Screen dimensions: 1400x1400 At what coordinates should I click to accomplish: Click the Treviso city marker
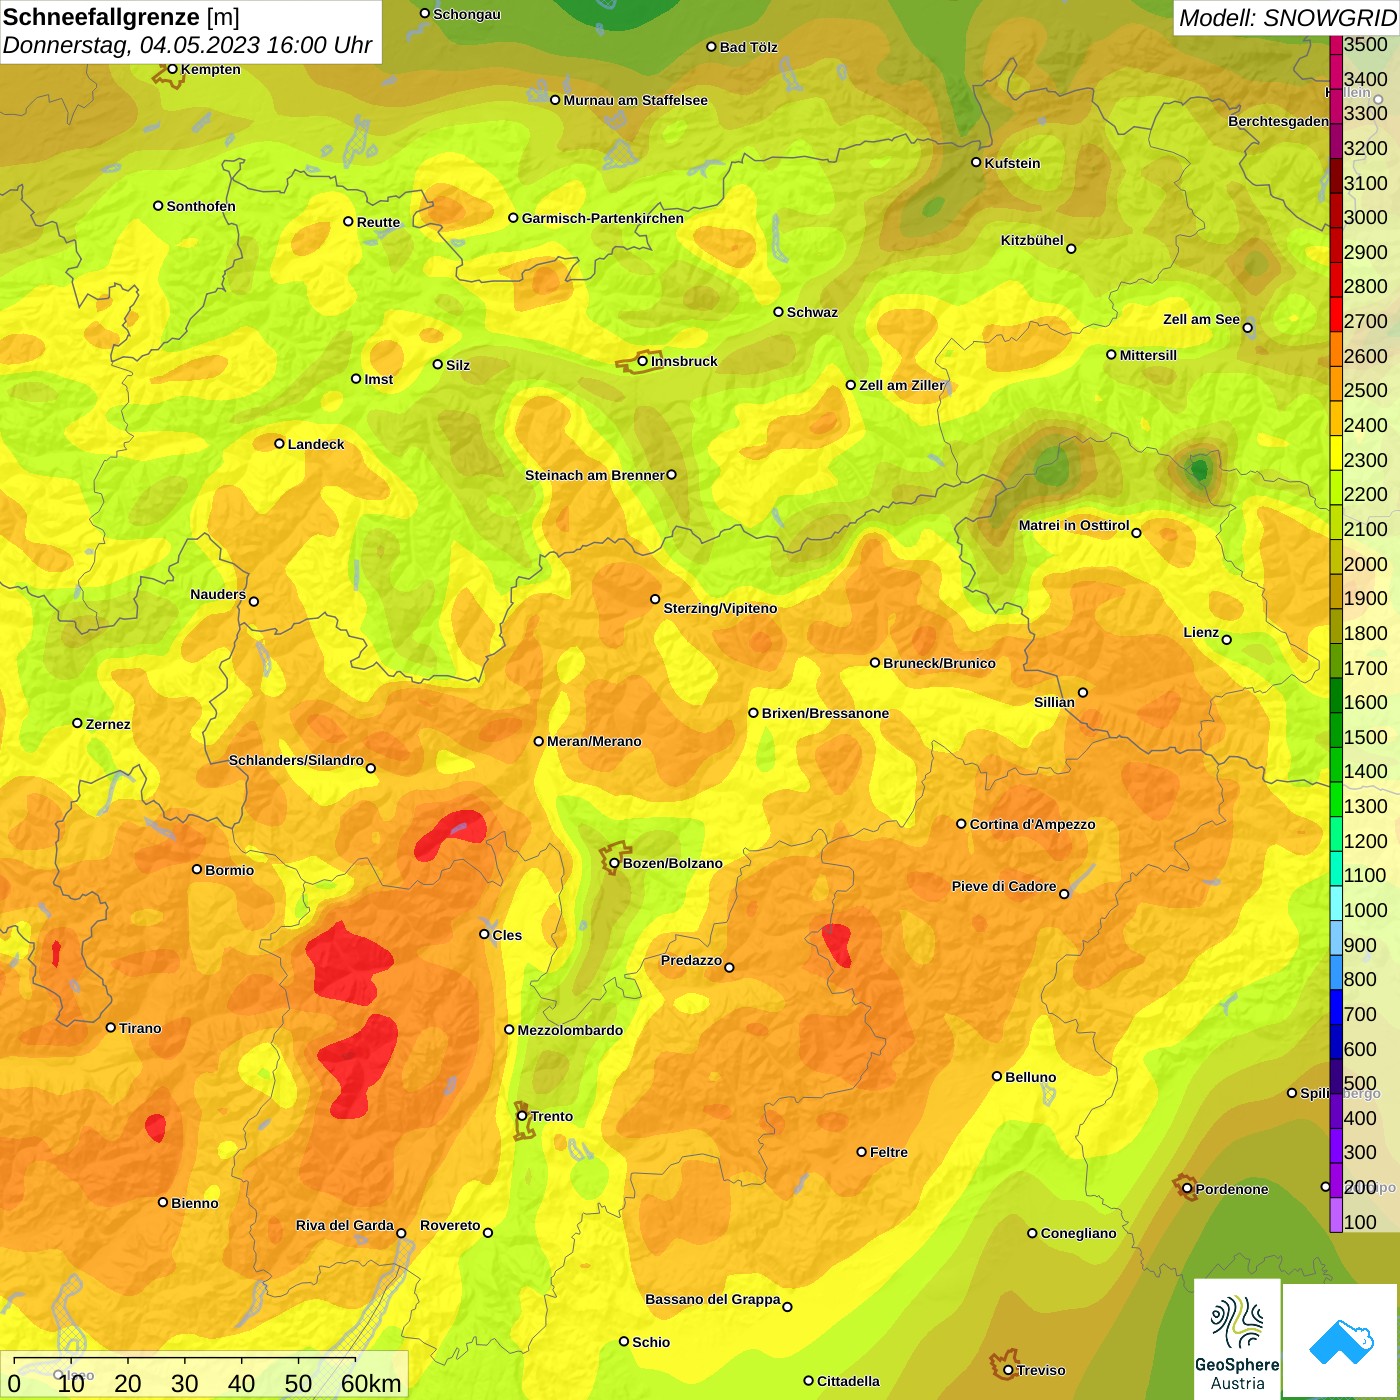pyautogui.click(x=1008, y=1370)
